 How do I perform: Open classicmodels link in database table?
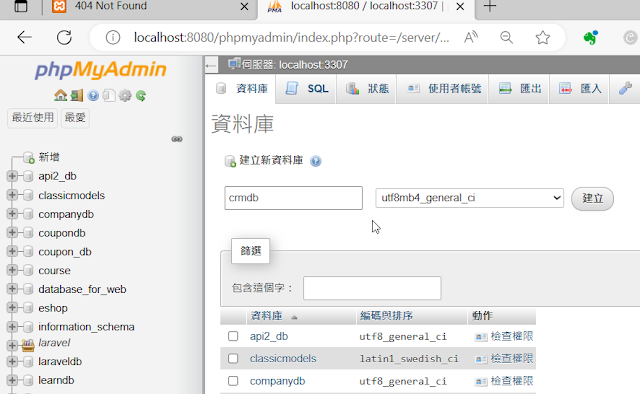283,358
